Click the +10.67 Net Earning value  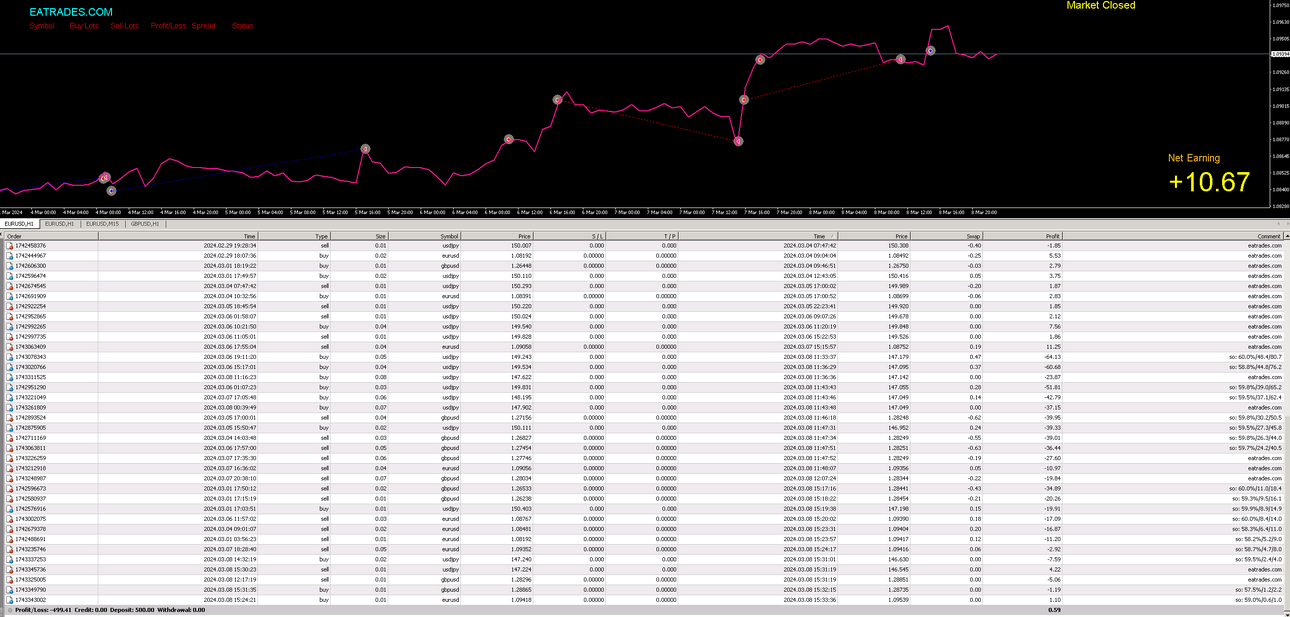pos(1208,182)
